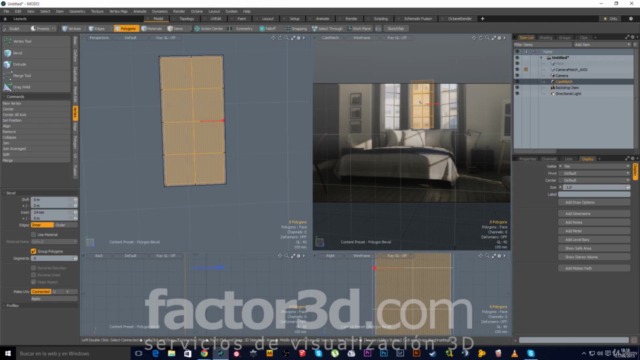Click the Show Safe Area button
640x360 pixels.
pyautogui.click(x=594, y=248)
